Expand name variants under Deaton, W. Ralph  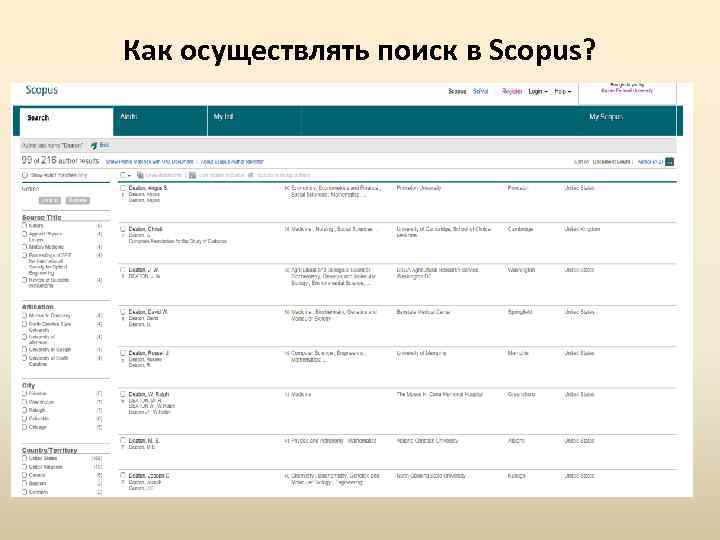[123, 401]
